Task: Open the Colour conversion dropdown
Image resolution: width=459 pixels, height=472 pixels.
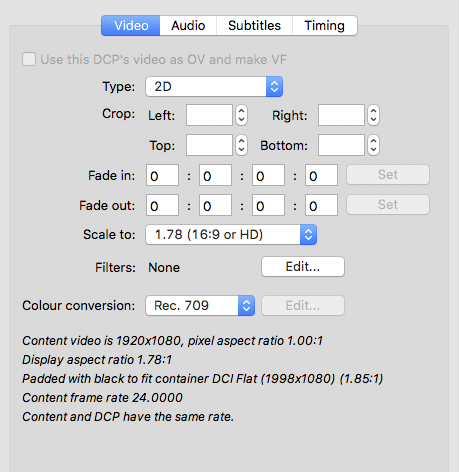Action: click(200, 305)
